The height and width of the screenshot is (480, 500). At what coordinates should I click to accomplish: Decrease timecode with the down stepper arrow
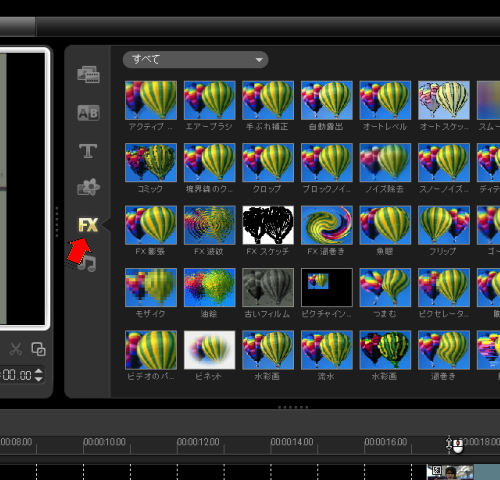coord(39,379)
